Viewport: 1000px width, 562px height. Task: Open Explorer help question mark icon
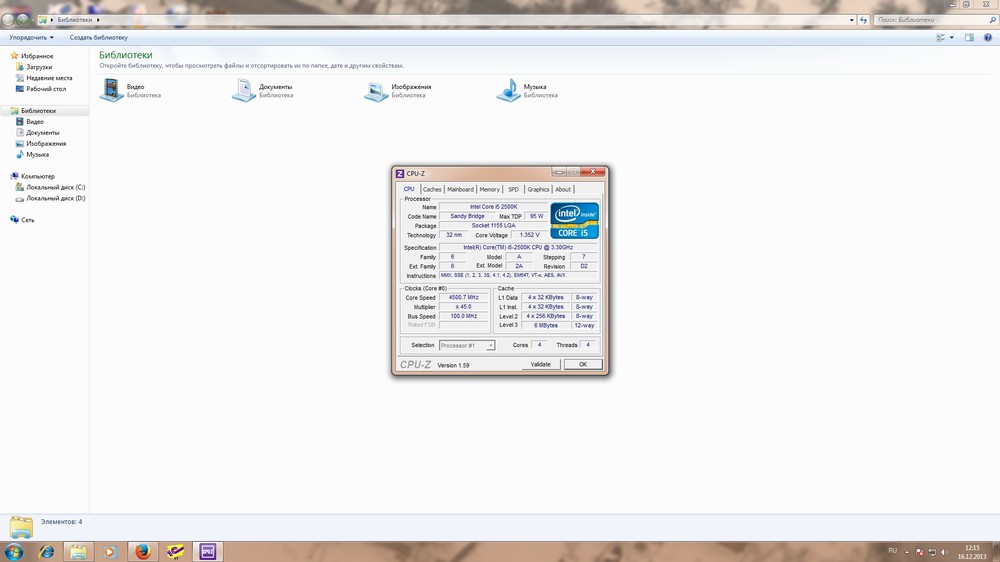pyautogui.click(x=988, y=38)
